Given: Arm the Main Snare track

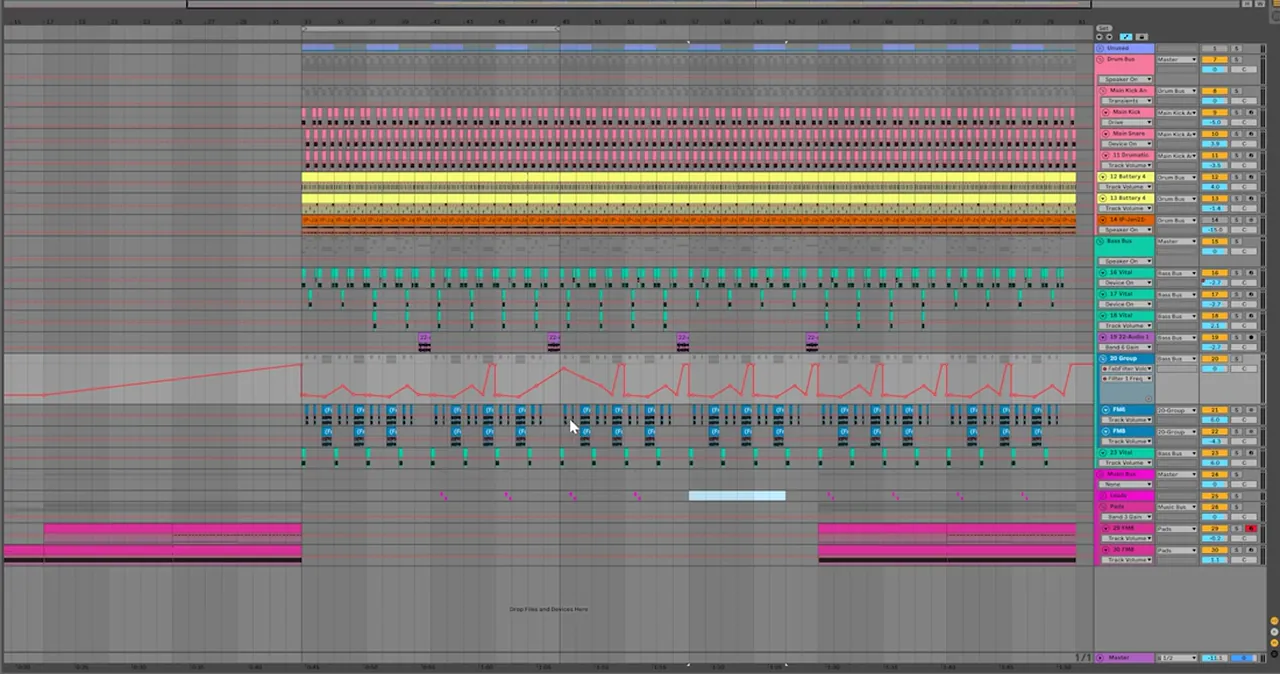Looking at the screenshot, I should click(1251, 134).
